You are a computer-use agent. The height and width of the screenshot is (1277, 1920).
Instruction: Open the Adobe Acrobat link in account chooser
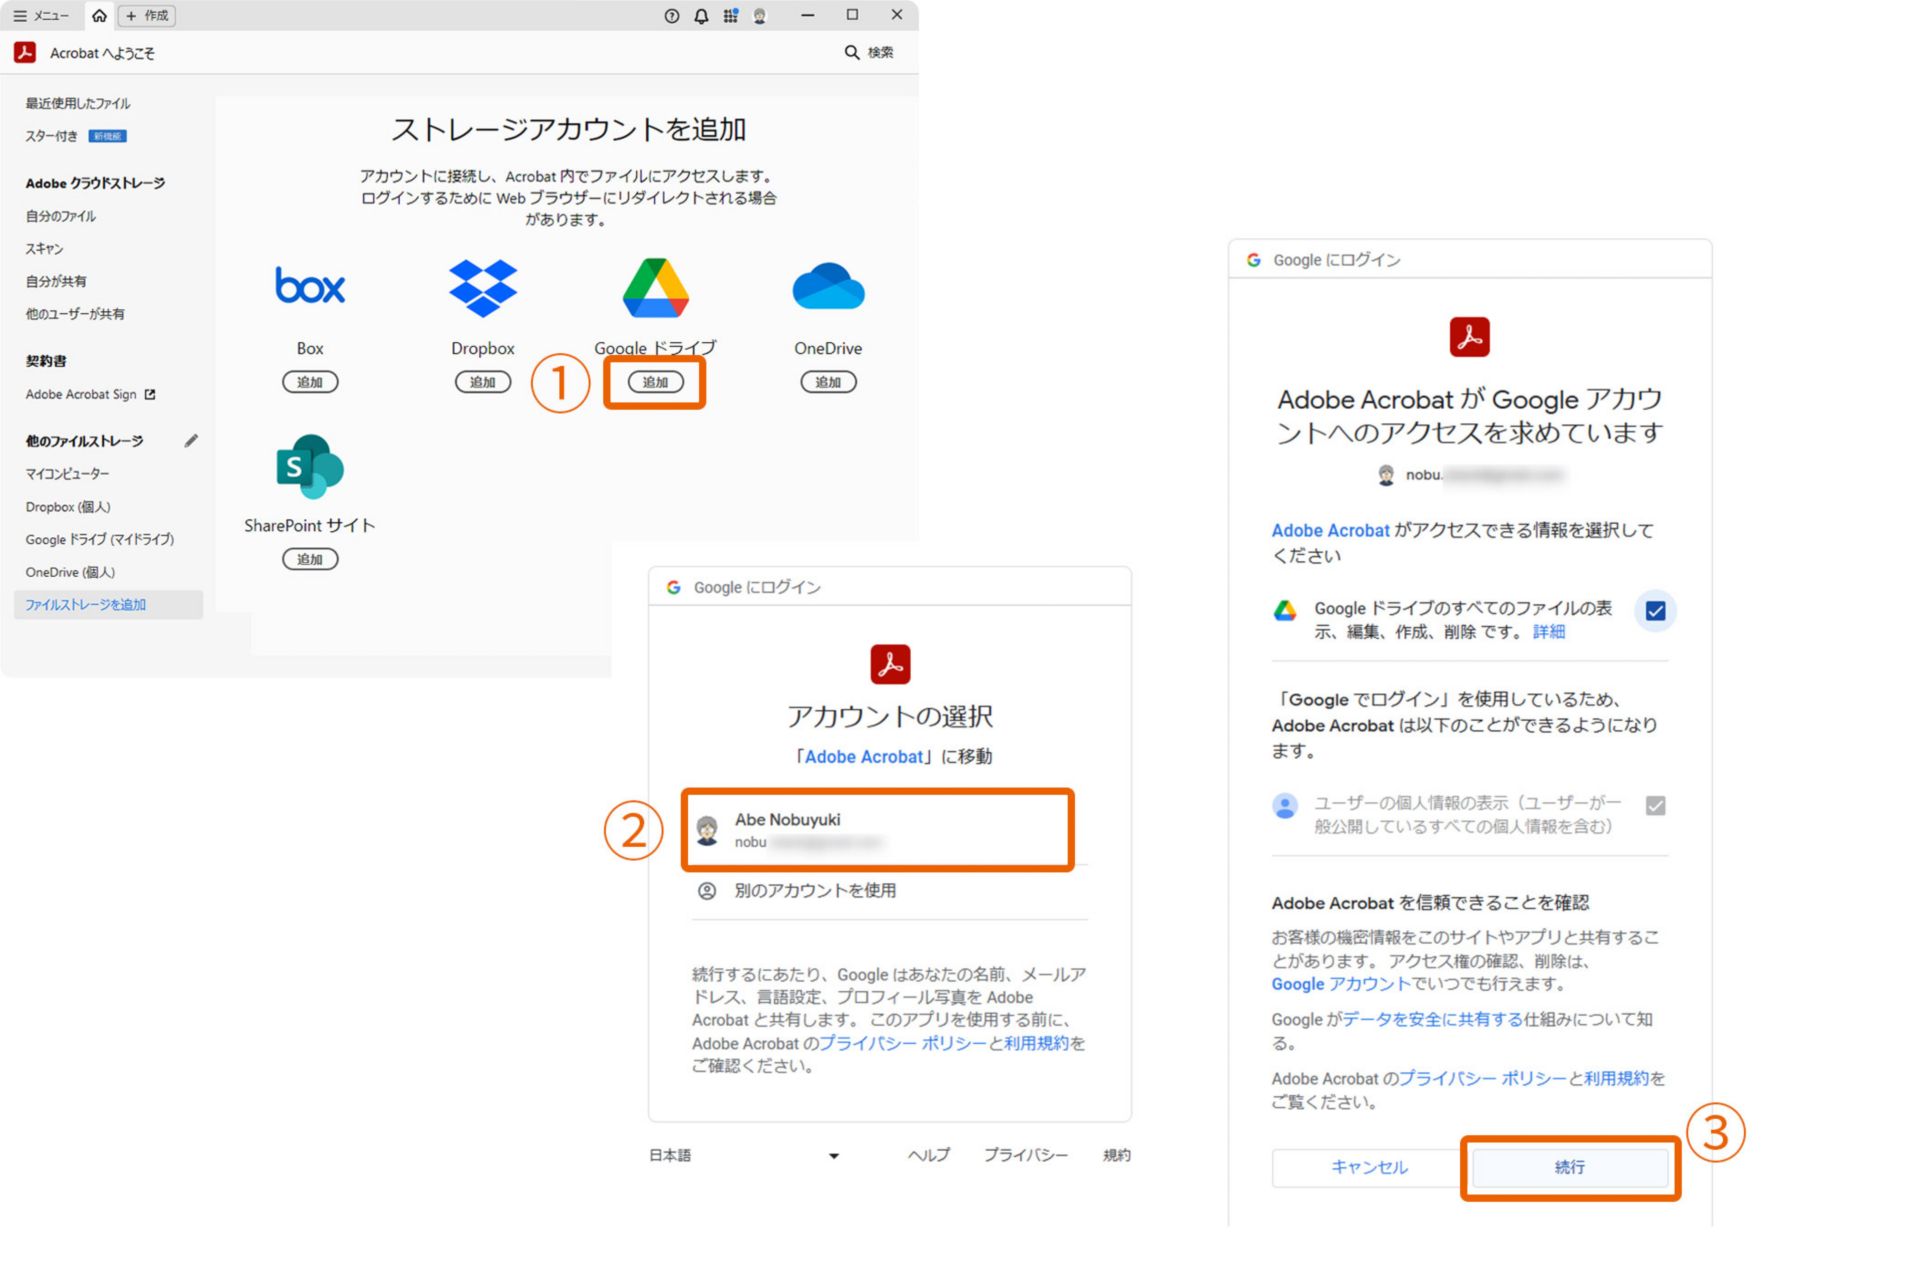click(x=864, y=757)
